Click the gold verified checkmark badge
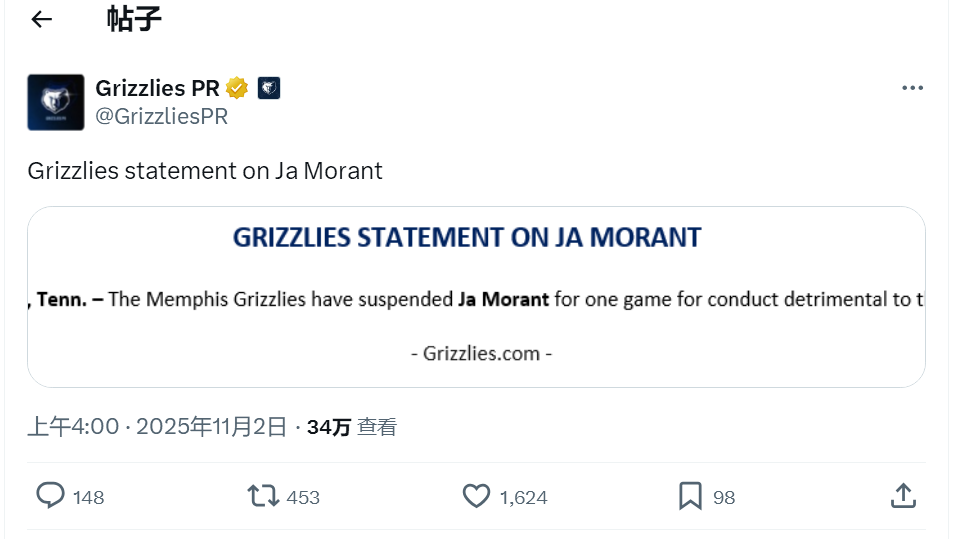The height and width of the screenshot is (539, 954). (x=237, y=88)
